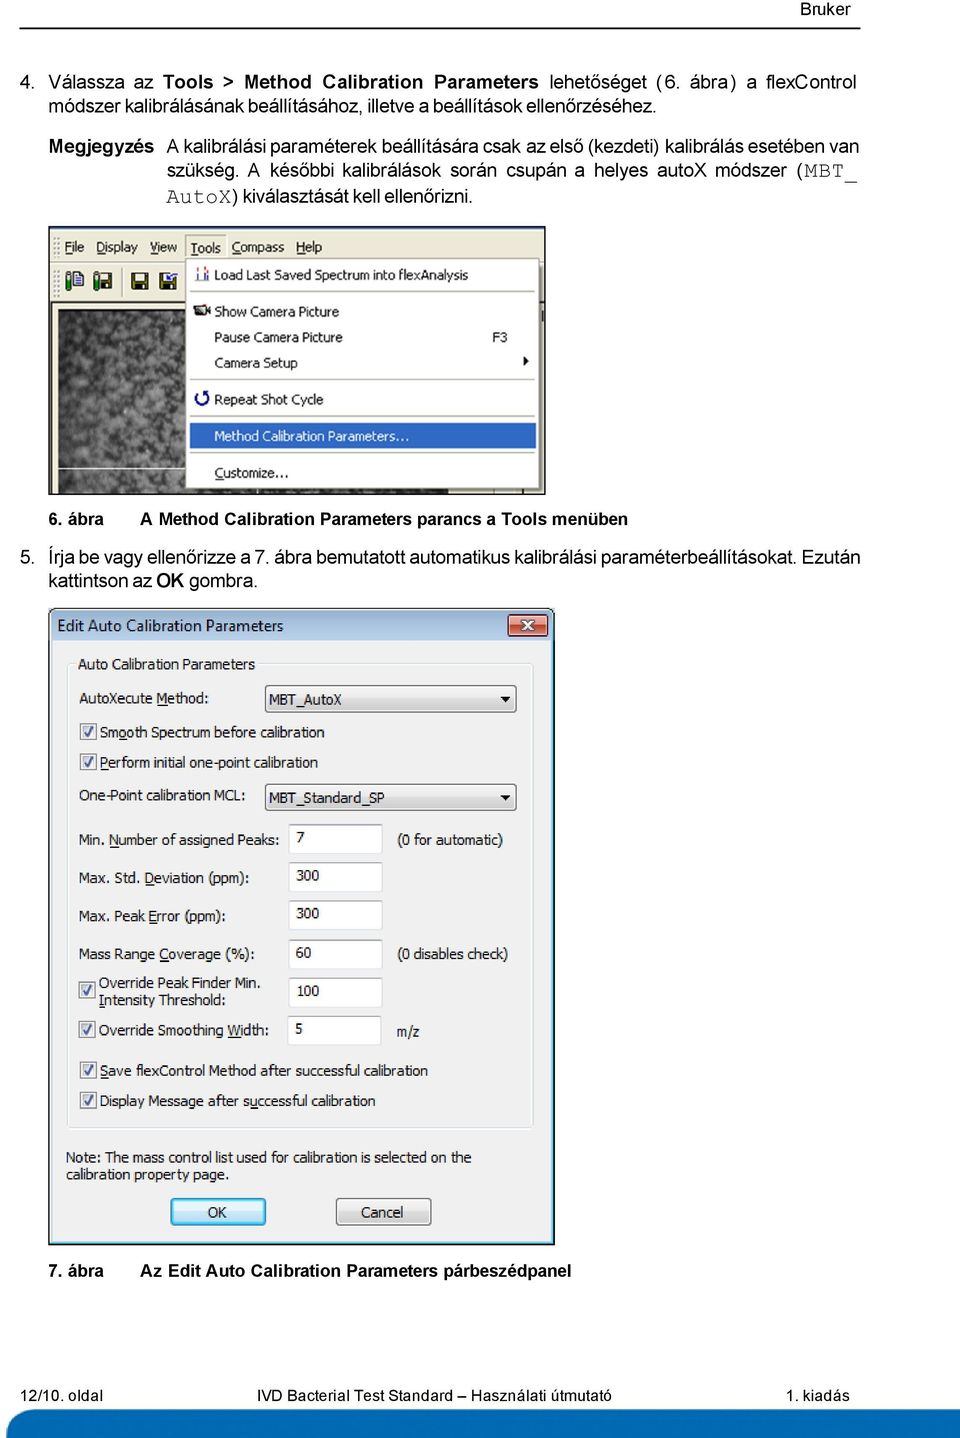Screen dimensions: 960x1438
Task: Click the first toolbar icon with the green tube and document
Action: coord(74,281)
